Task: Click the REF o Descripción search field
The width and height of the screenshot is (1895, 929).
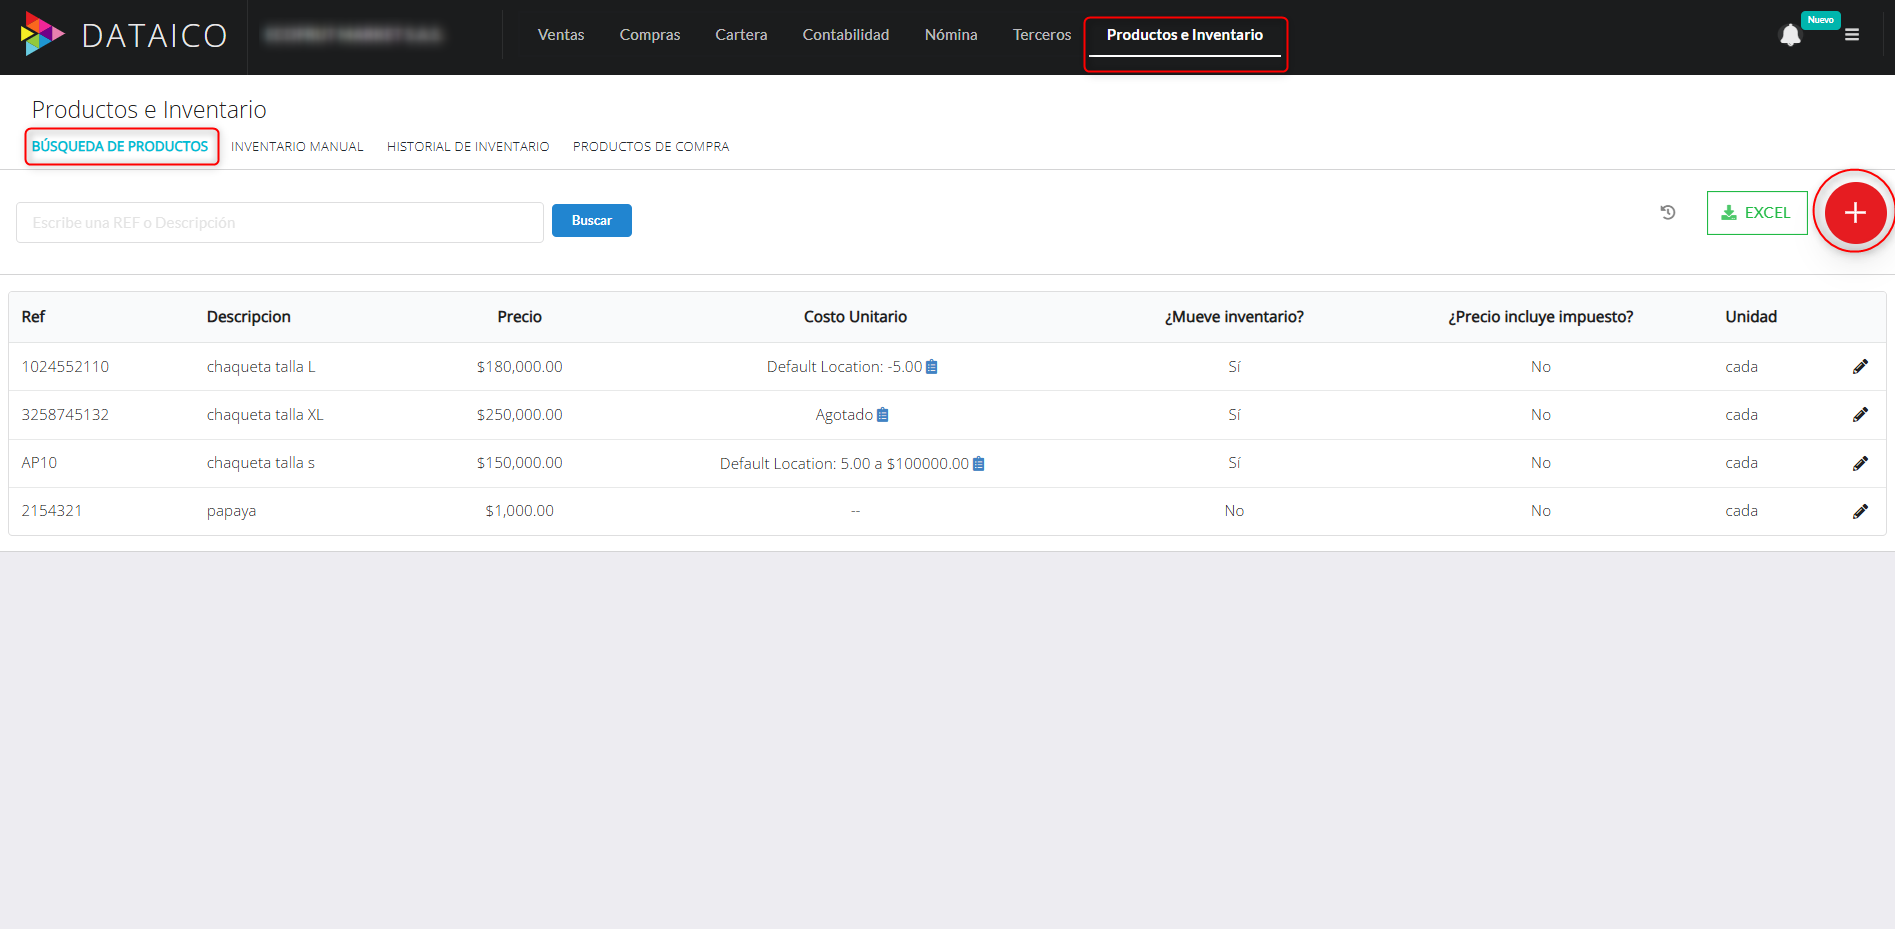Action: [279, 222]
